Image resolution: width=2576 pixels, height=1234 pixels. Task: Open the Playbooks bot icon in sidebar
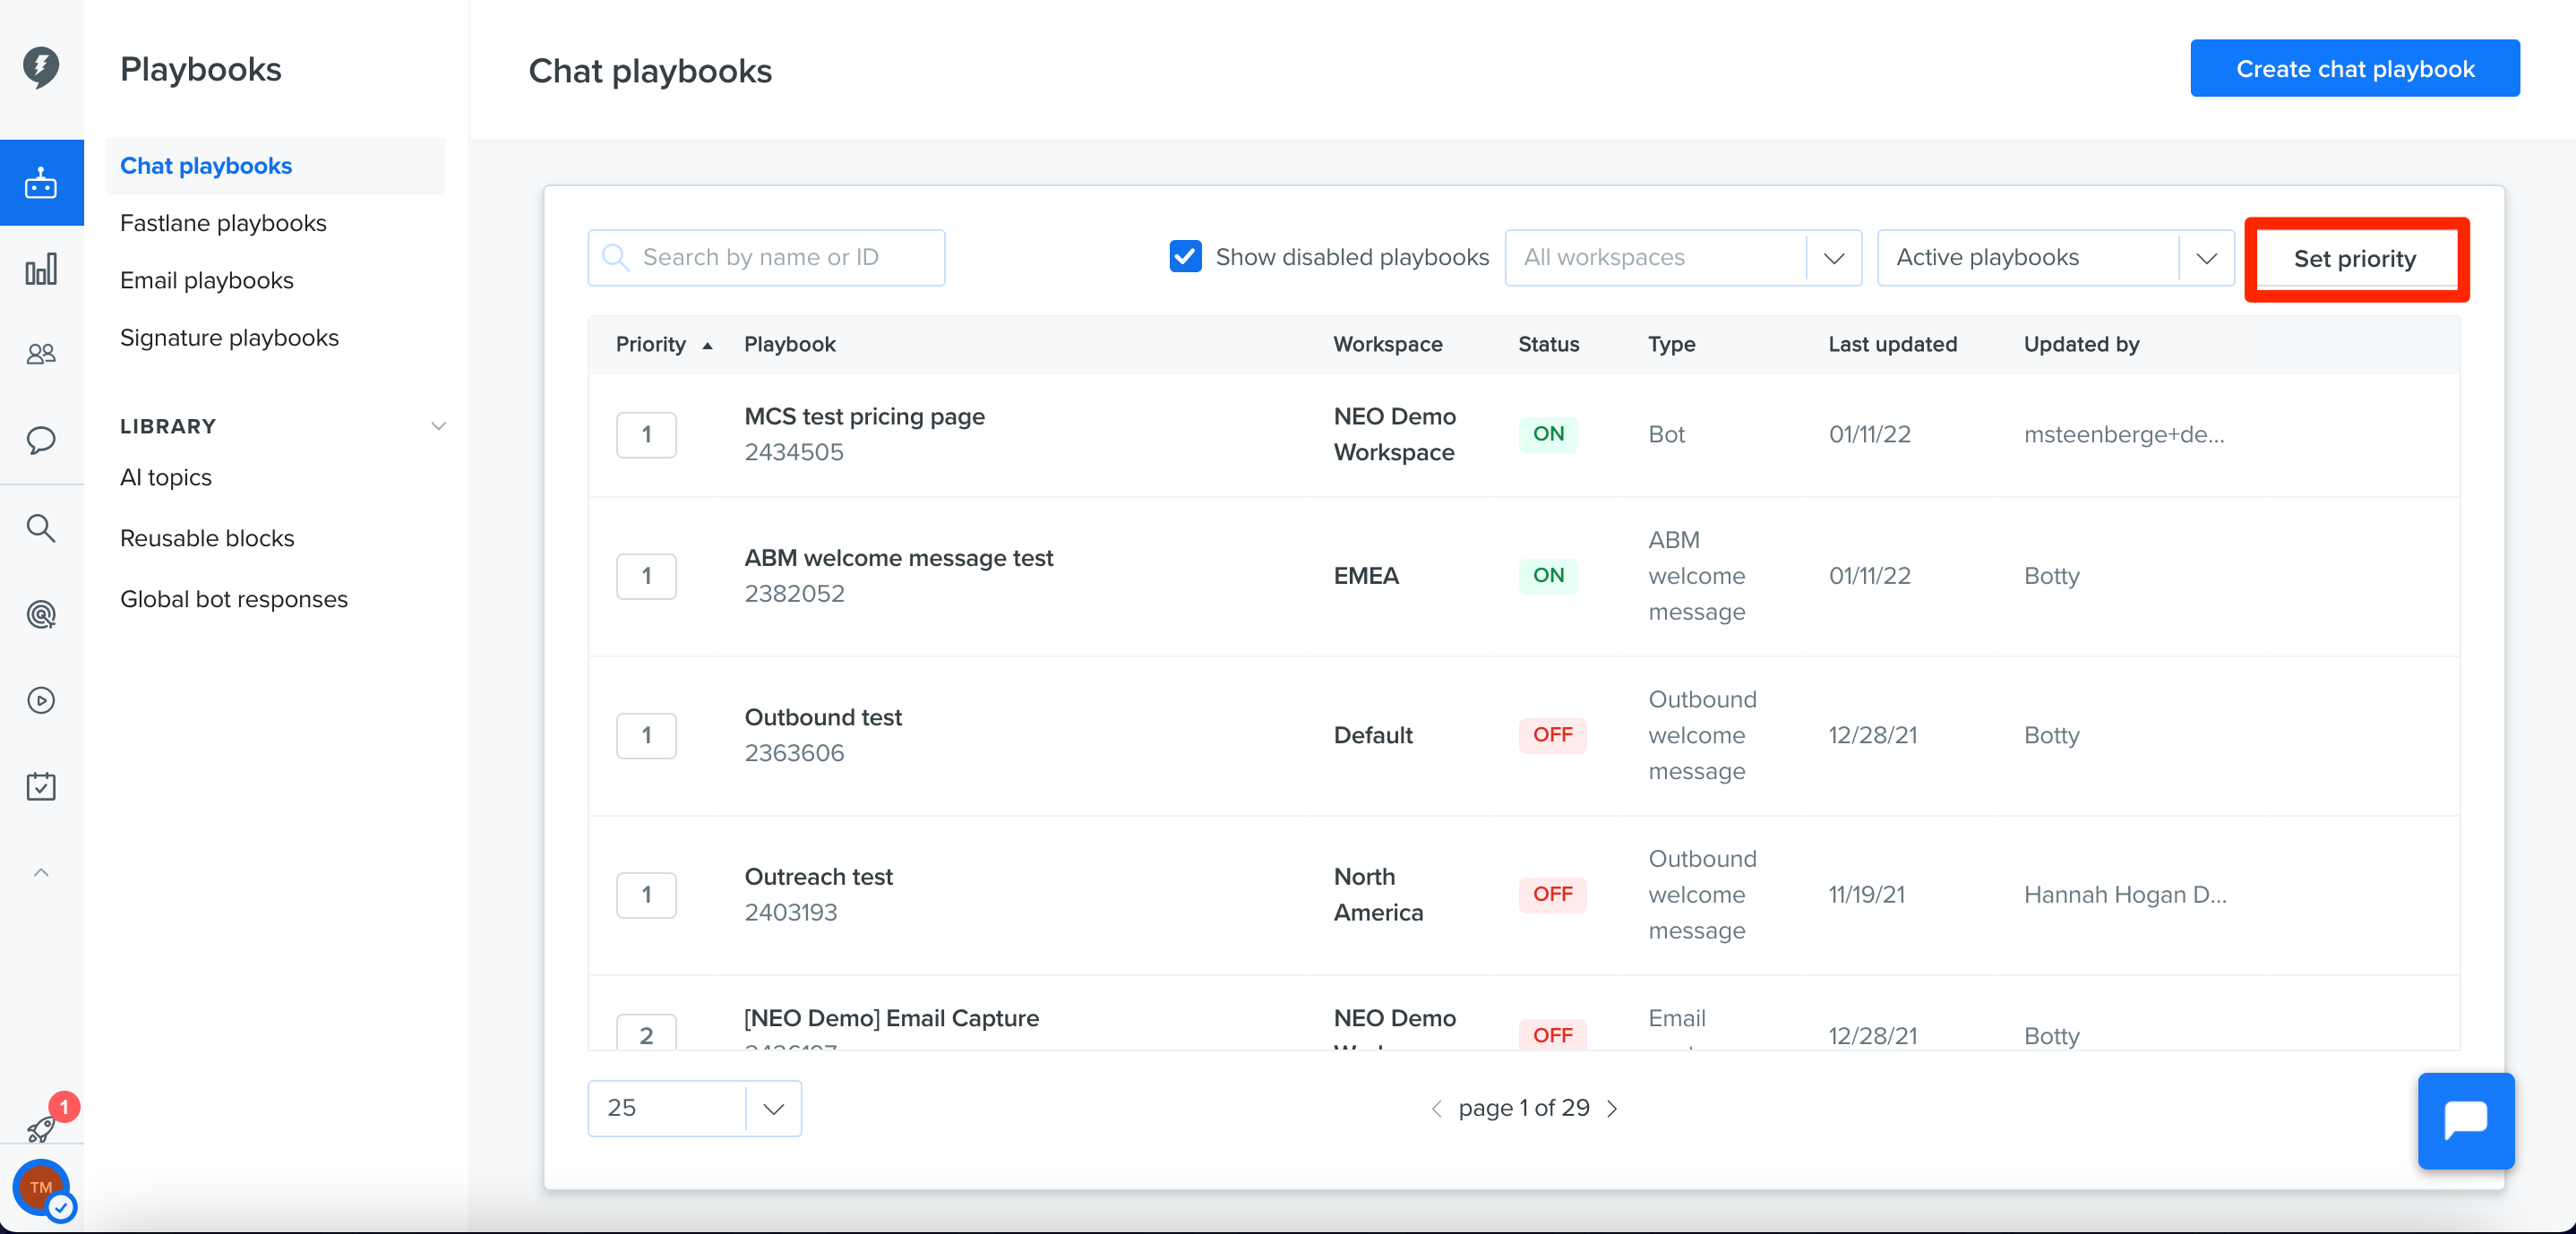pos(41,183)
